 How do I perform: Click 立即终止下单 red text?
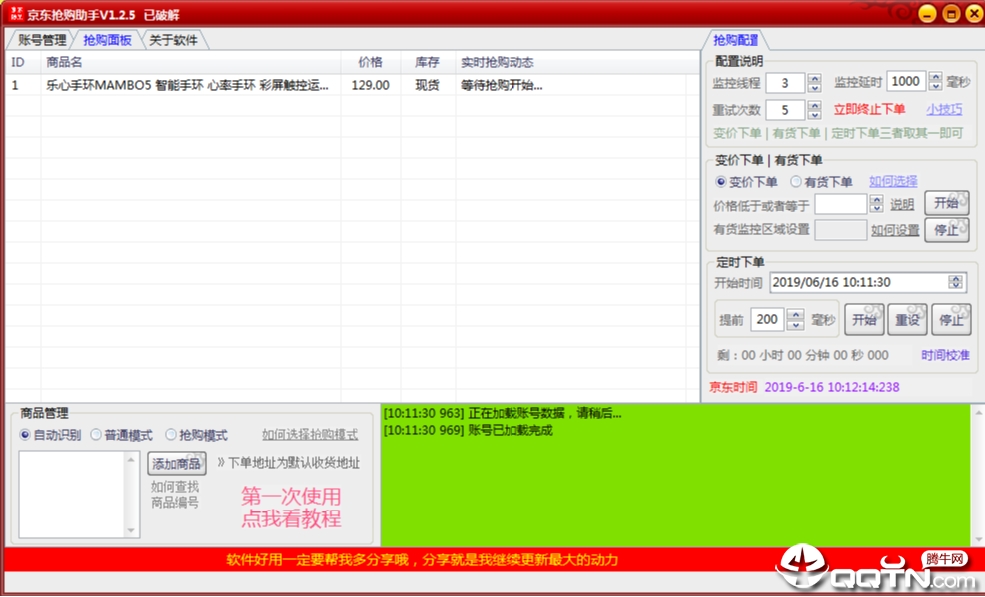(869, 109)
